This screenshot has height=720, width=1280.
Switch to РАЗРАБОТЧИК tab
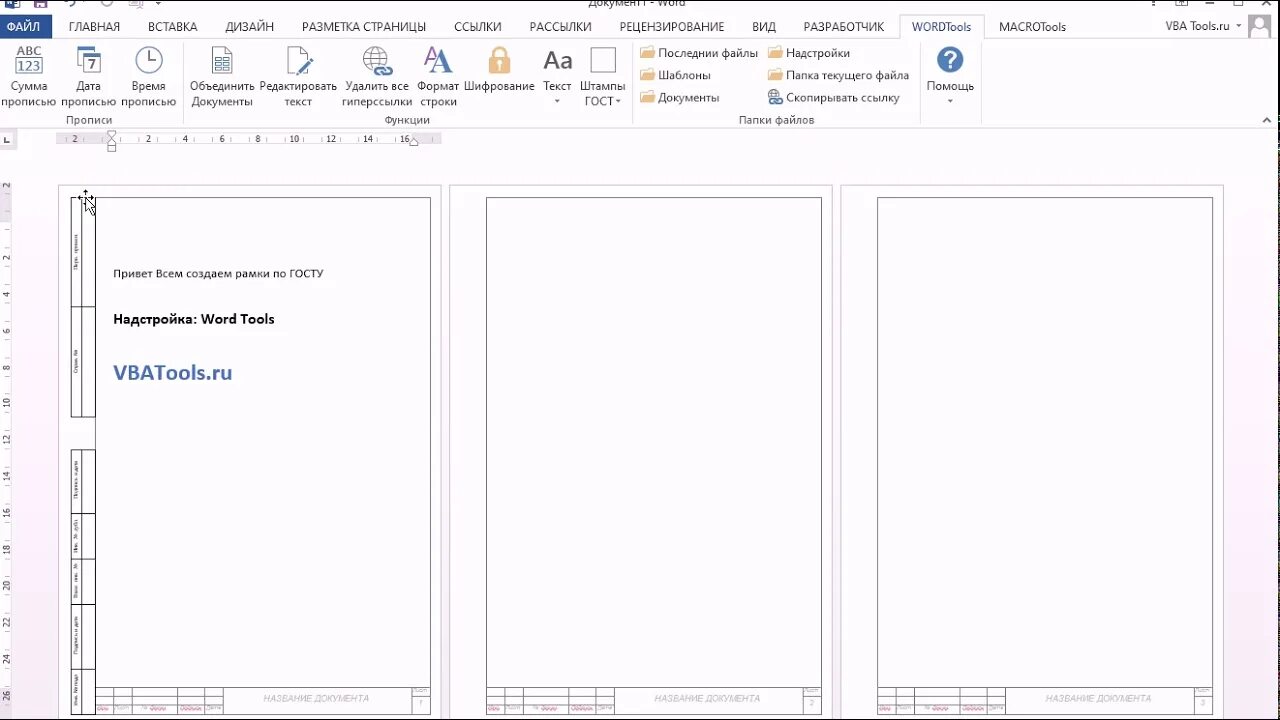(844, 27)
